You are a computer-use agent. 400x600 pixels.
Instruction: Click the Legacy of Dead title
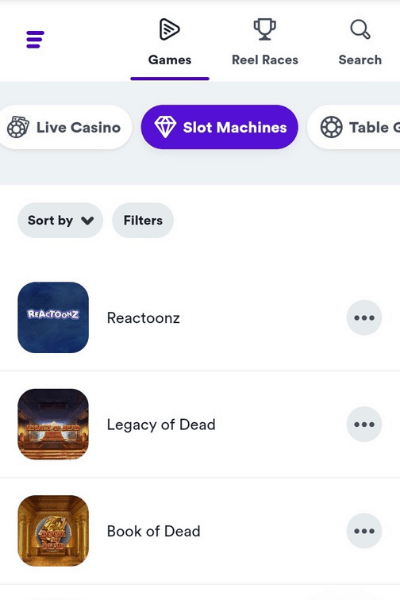click(x=161, y=425)
